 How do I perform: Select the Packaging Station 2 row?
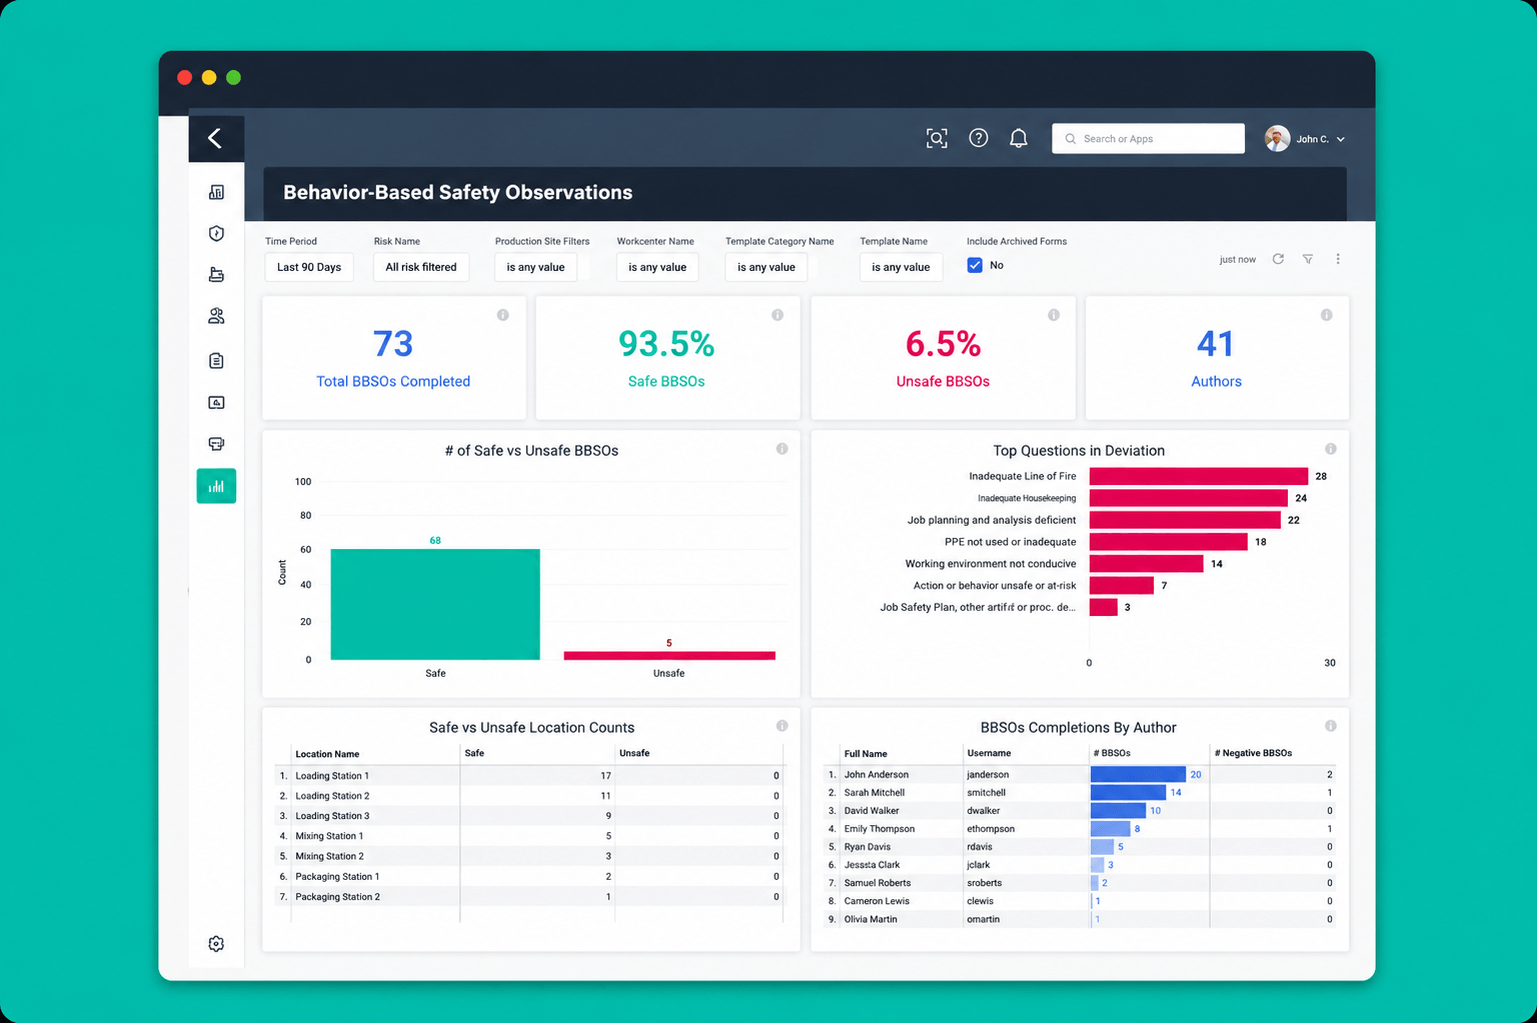pyautogui.click(x=530, y=897)
